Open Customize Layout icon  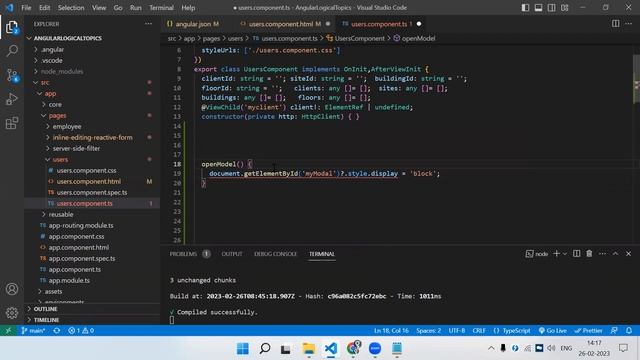564,8
